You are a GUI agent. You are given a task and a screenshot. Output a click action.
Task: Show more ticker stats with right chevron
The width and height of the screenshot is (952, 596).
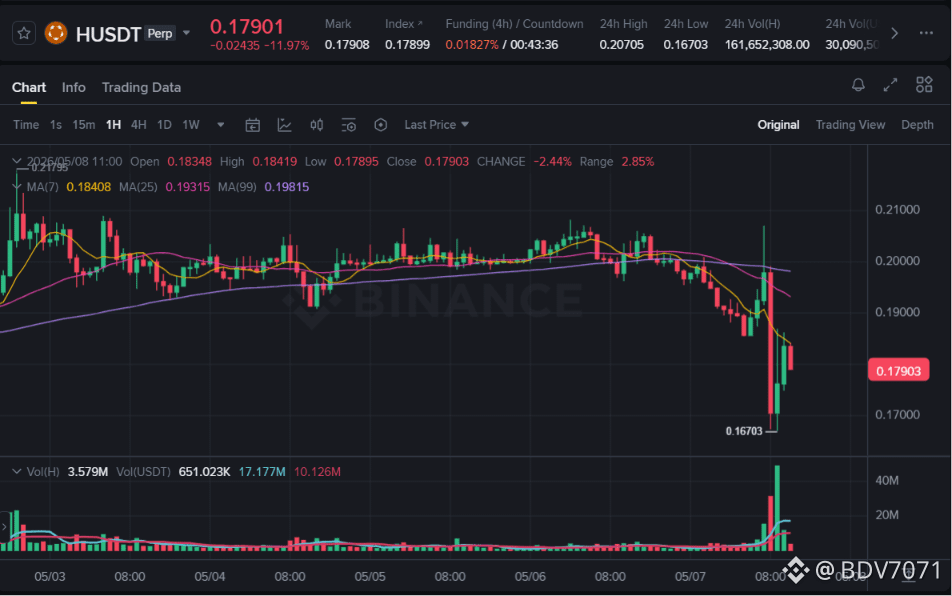tap(894, 33)
